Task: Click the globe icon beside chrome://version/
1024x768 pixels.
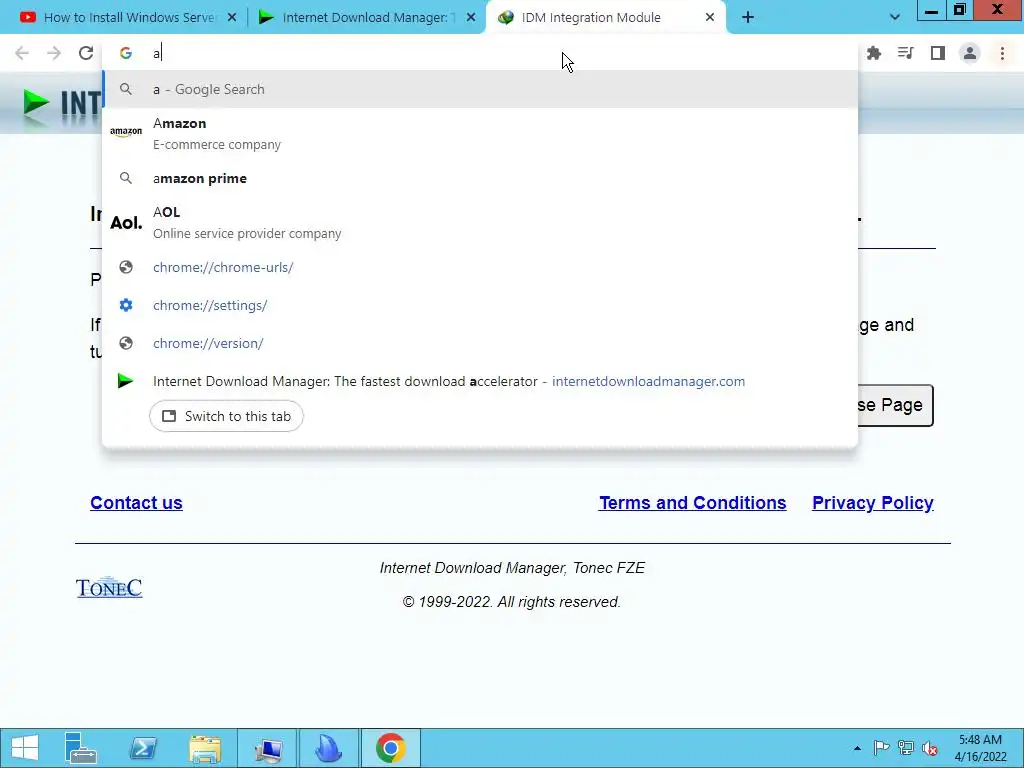Action: 126,343
